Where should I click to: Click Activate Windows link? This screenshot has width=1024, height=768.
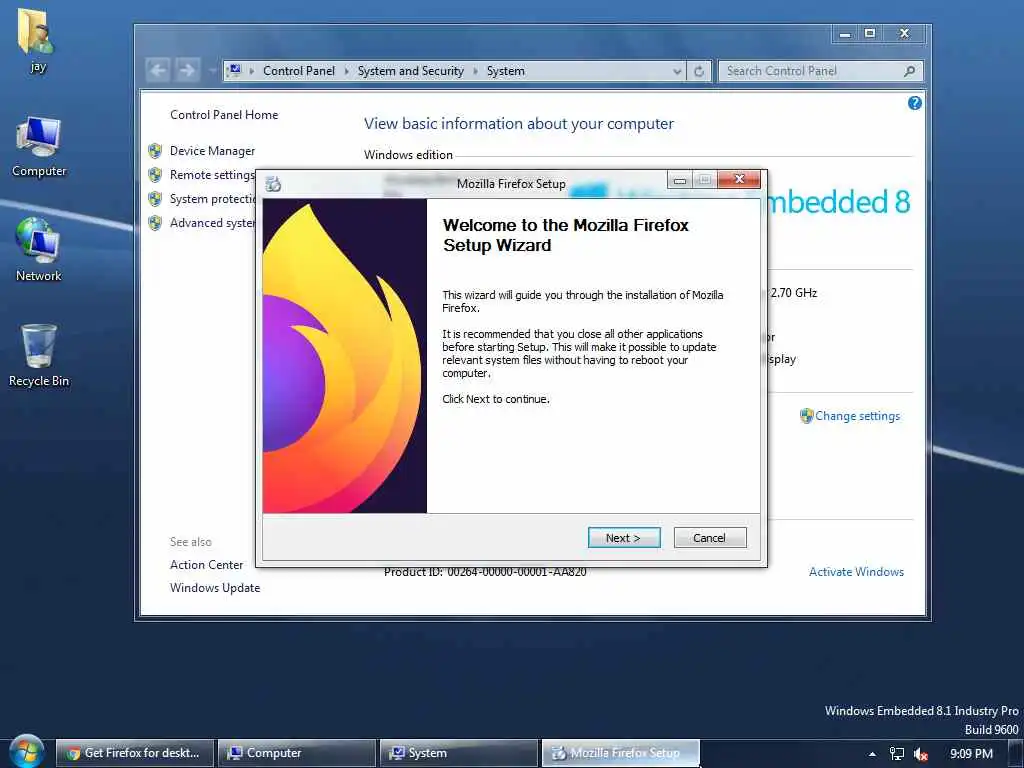tap(856, 571)
